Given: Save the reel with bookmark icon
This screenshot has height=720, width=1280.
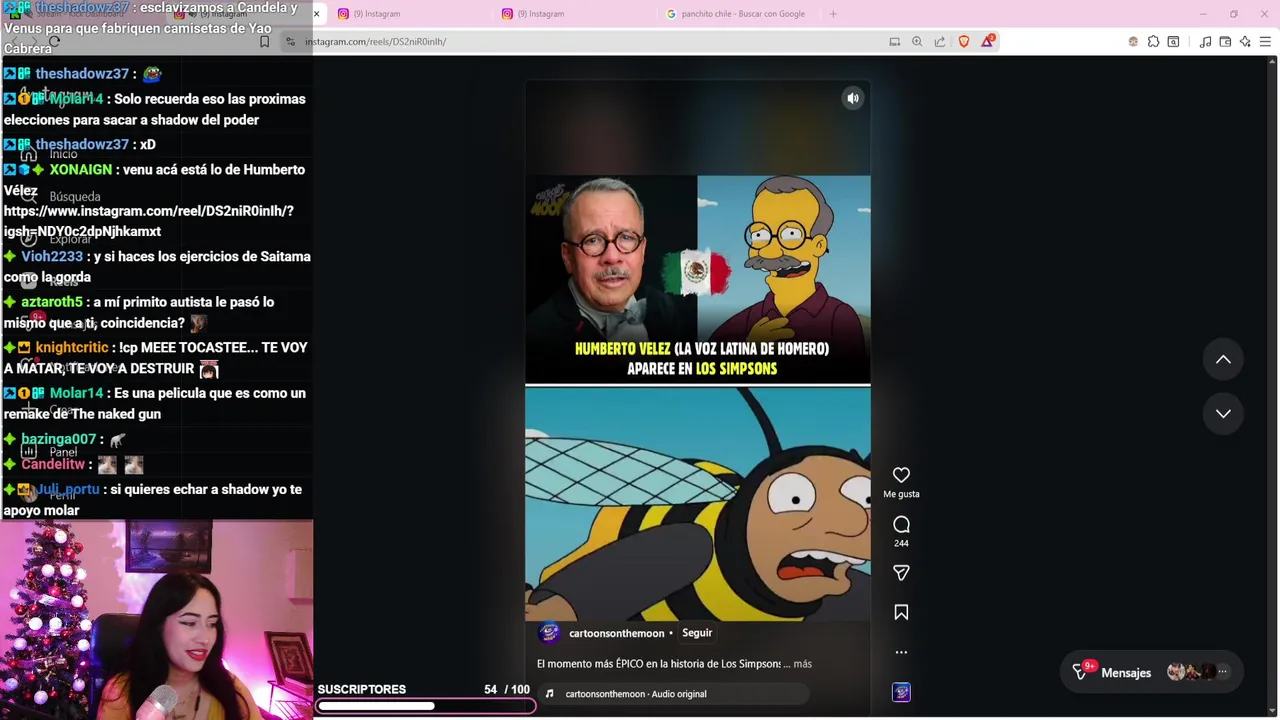Looking at the screenshot, I should pos(901,612).
